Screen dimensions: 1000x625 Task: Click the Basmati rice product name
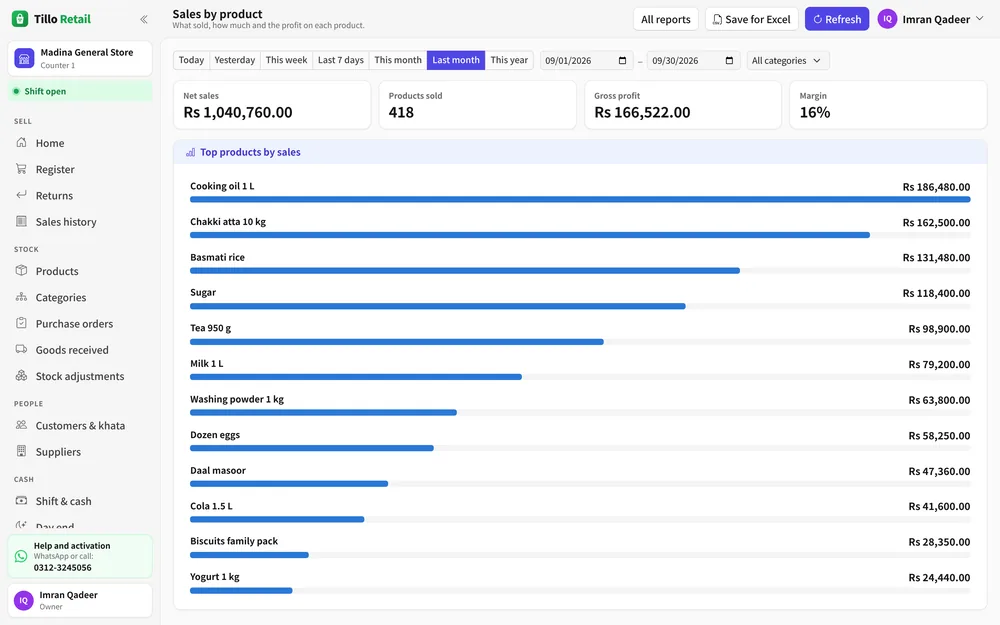click(217, 257)
